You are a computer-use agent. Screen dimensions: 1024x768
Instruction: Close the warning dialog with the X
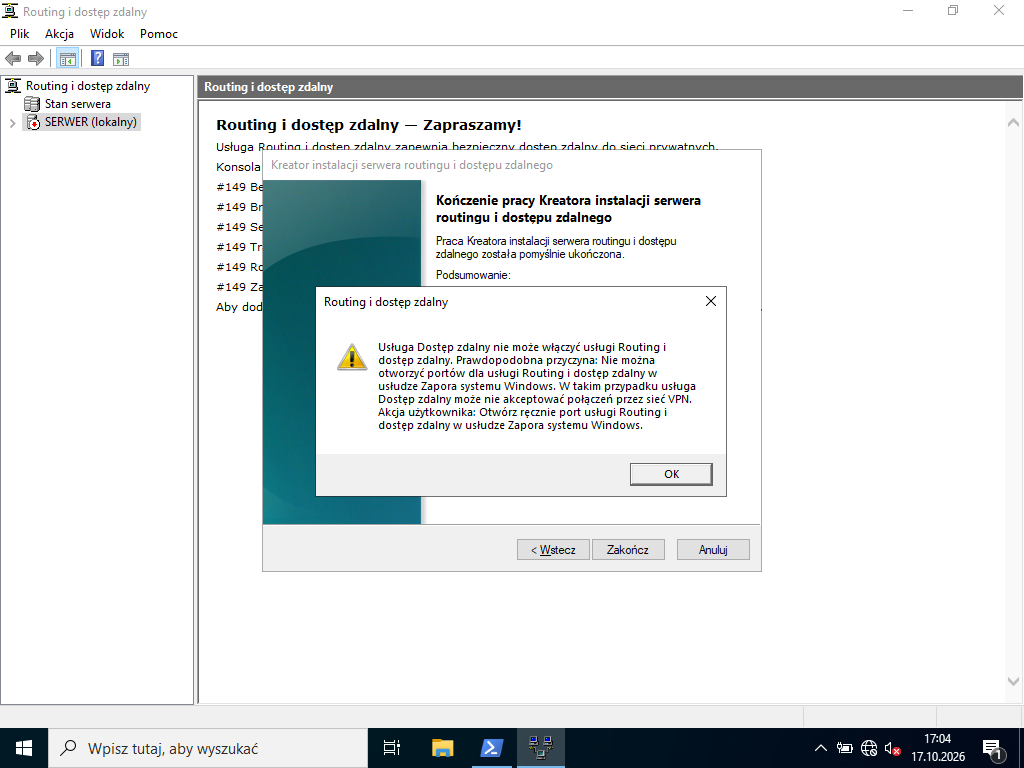point(711,301)
